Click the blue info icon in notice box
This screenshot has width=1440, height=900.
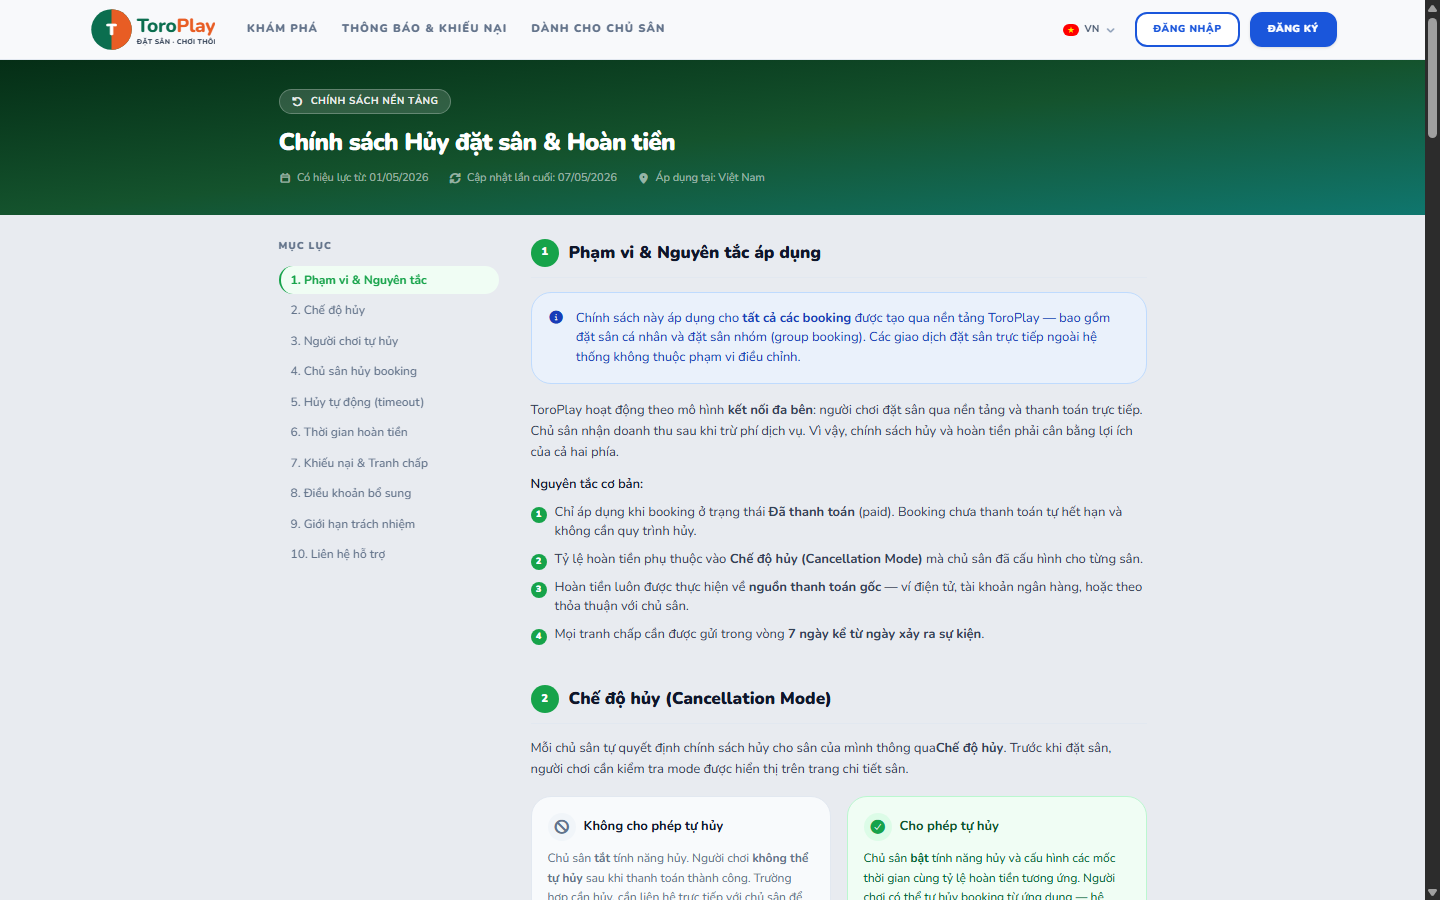pyautogui.click(x=556, y=317)
